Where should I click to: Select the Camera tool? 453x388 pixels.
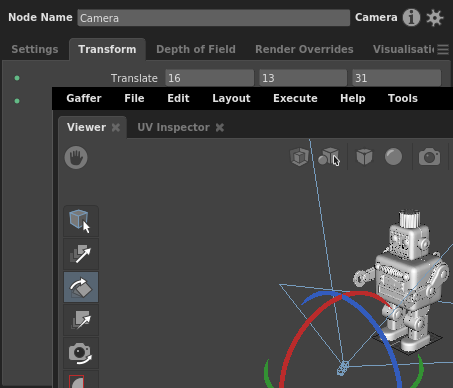[81, 353]
